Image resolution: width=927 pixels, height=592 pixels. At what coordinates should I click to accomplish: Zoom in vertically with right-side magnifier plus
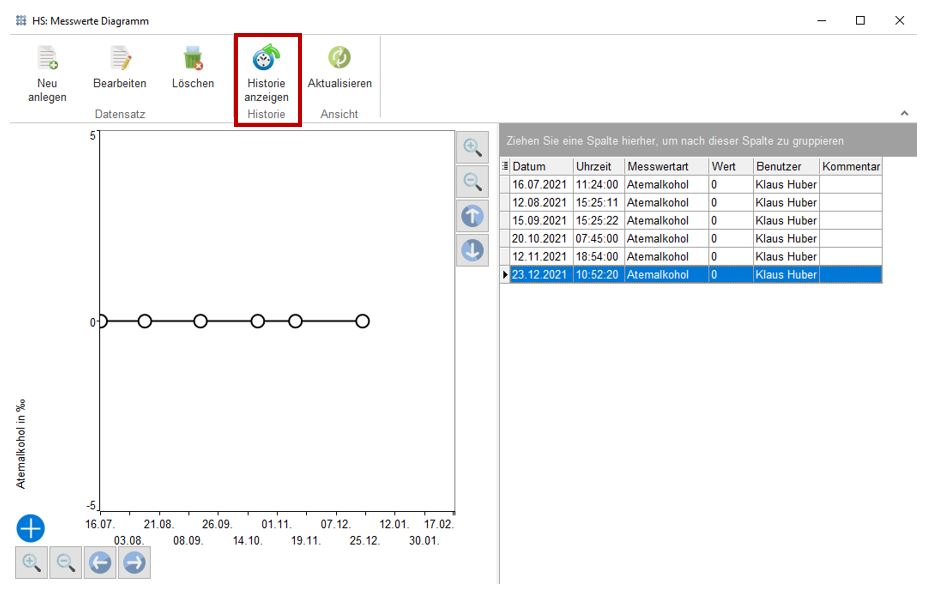pyautogui.click(x=472, y=148)
